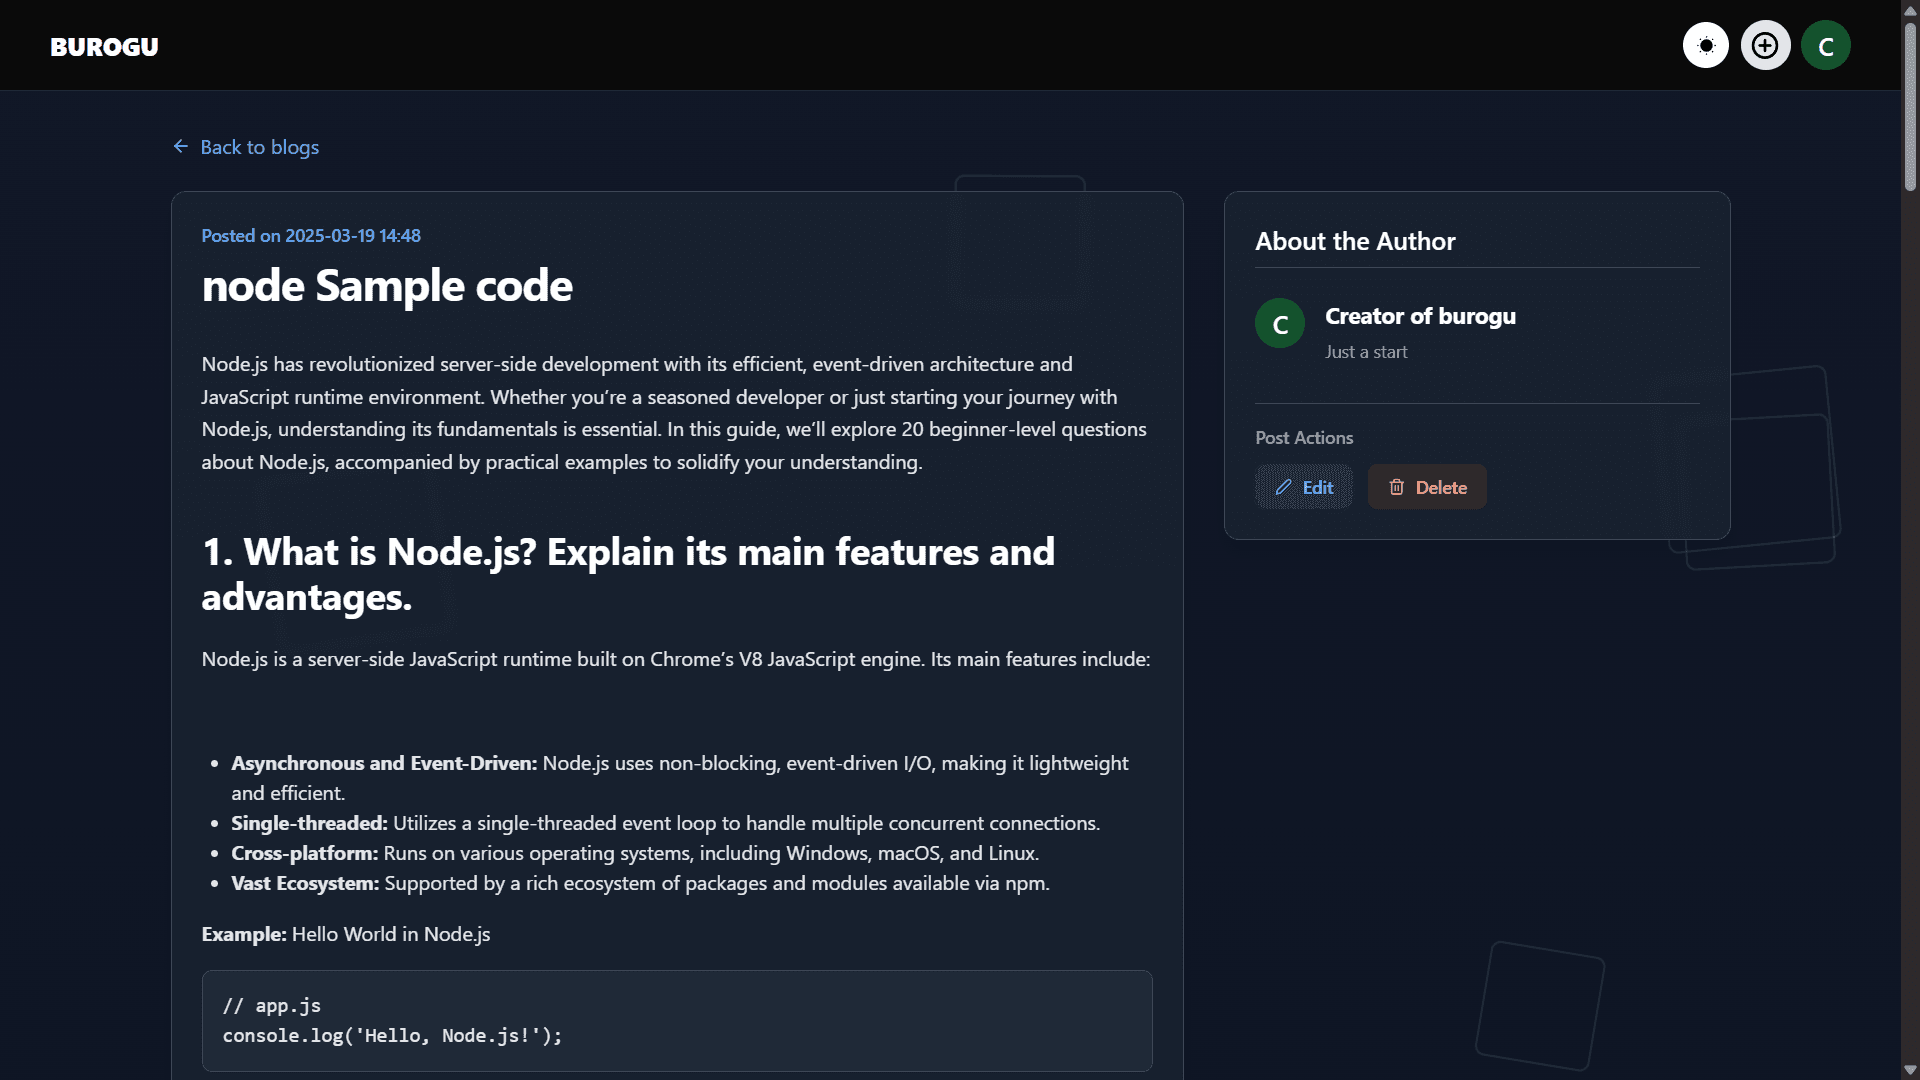This screenshot has height=1080, width=1920.
Task: Click inside the app.js code block
Action: point(676,1021)
